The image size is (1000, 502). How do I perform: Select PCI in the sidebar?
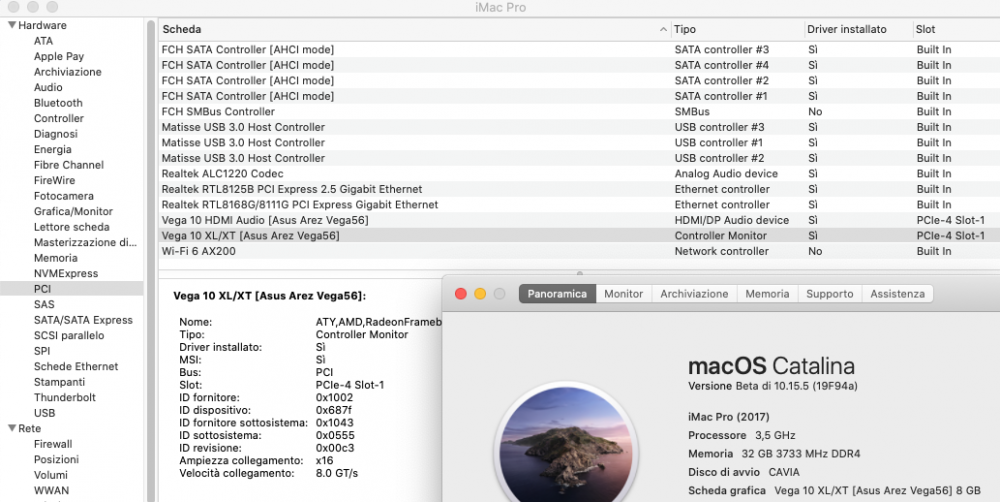tap(42, 288)
